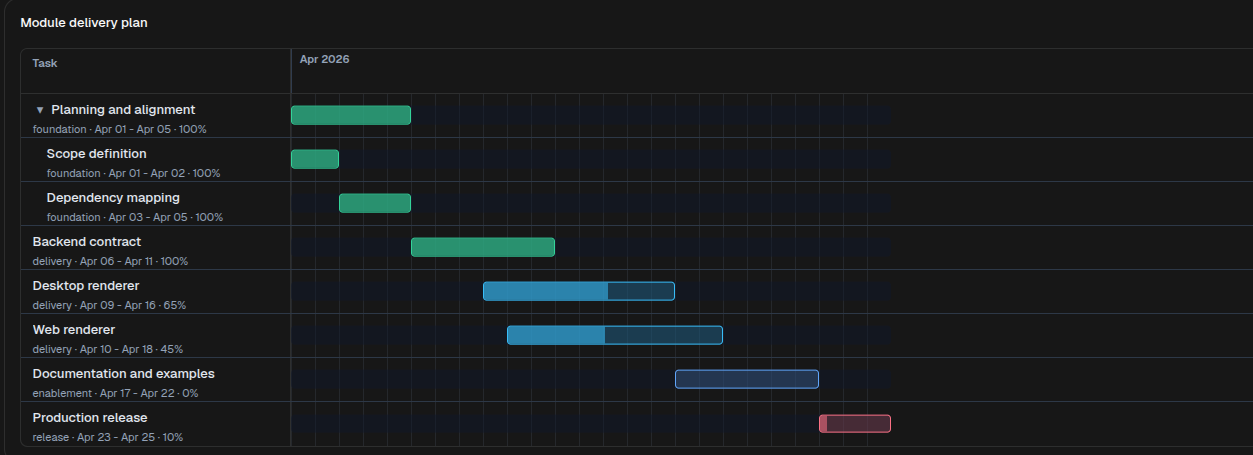The image size is (1253, 455).
Task: Click 'foundation · Apr 03 – Apr 05 · 100%' text
Action: pyautogui.click(x=135, y=217)
